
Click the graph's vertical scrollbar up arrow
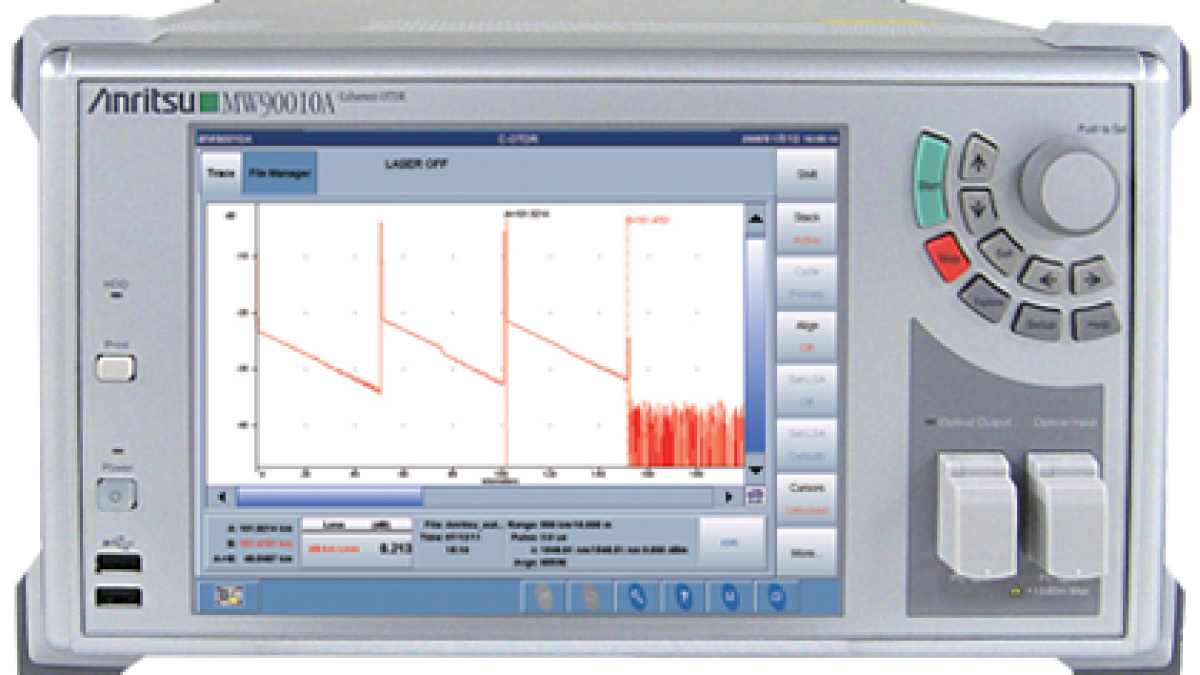(x=756, y=217)
